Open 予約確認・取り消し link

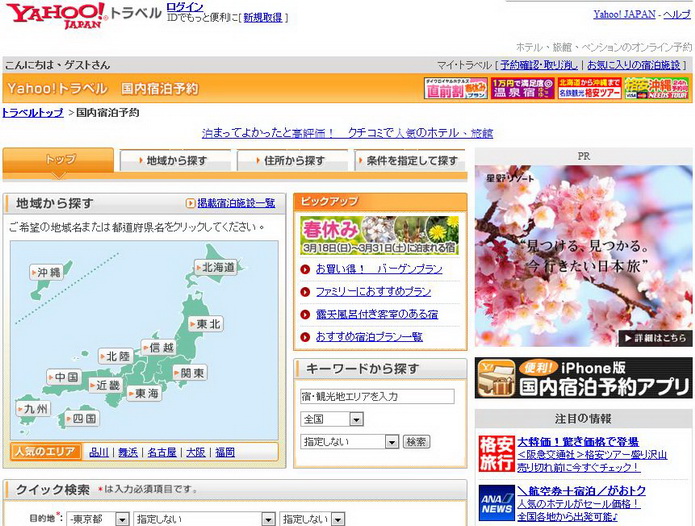click(x=539, y=65)
